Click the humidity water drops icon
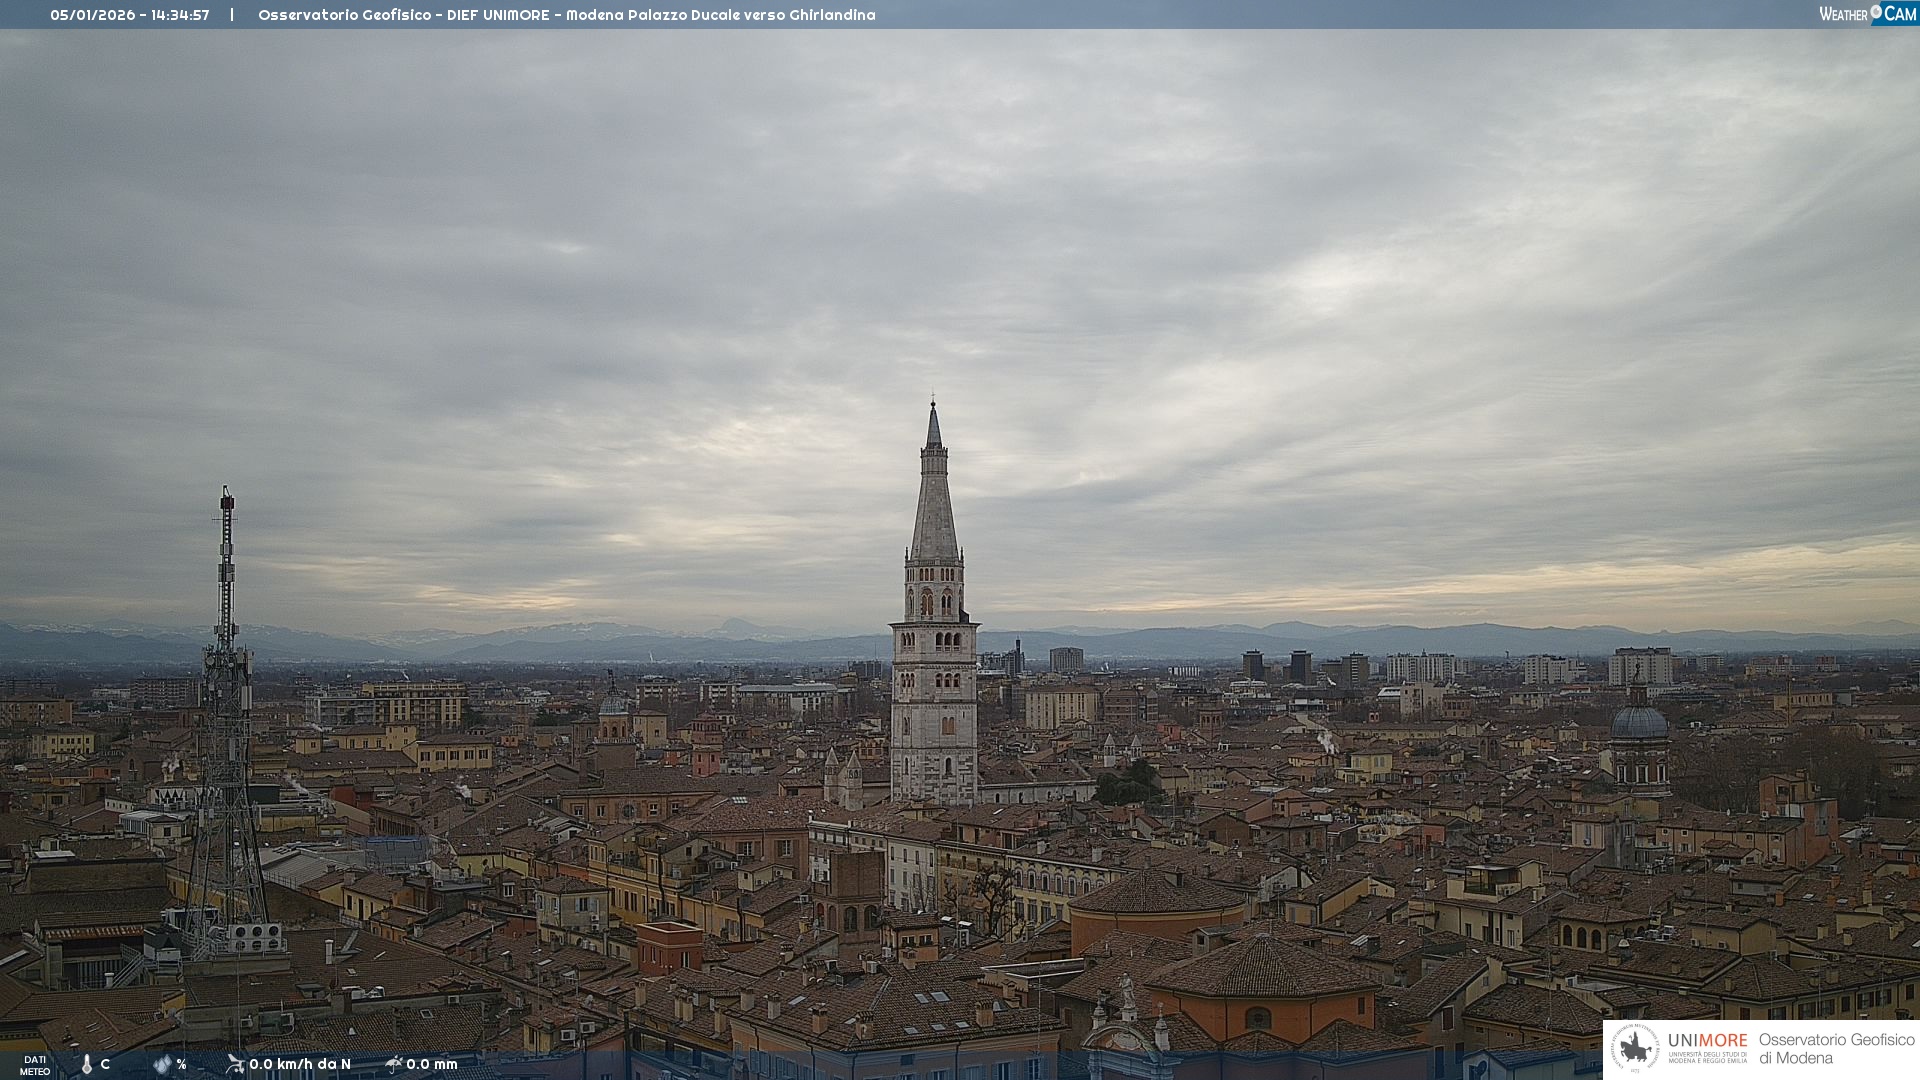 point(161,1064)
